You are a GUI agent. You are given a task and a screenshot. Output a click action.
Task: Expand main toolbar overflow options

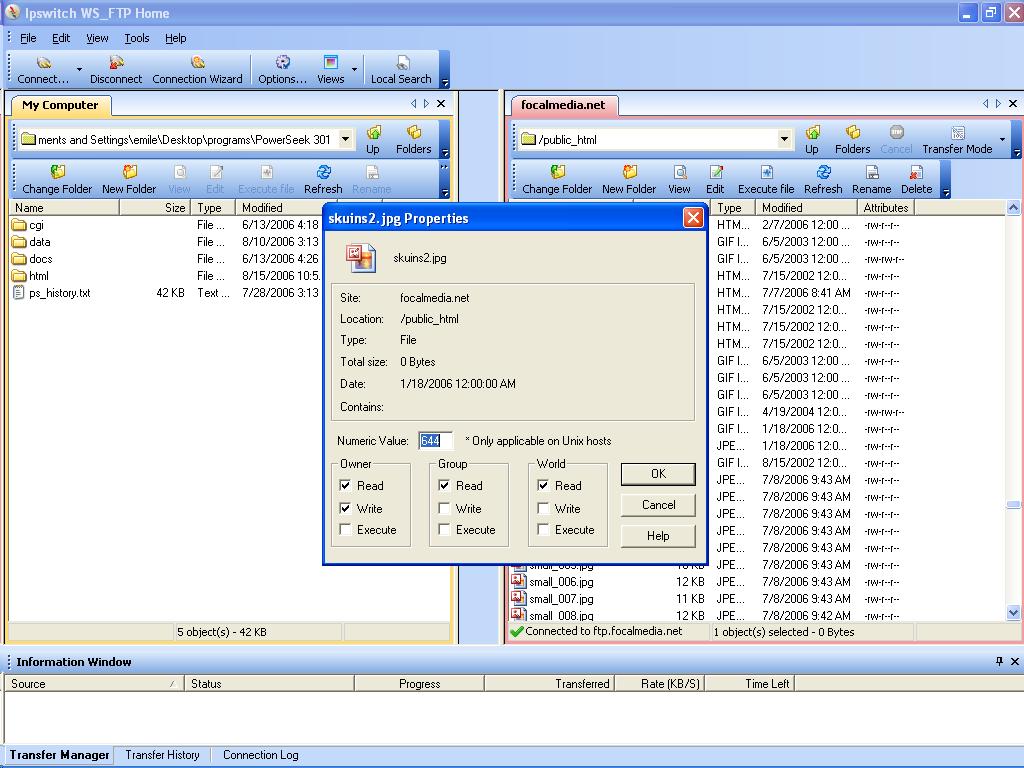pos(445,82)
